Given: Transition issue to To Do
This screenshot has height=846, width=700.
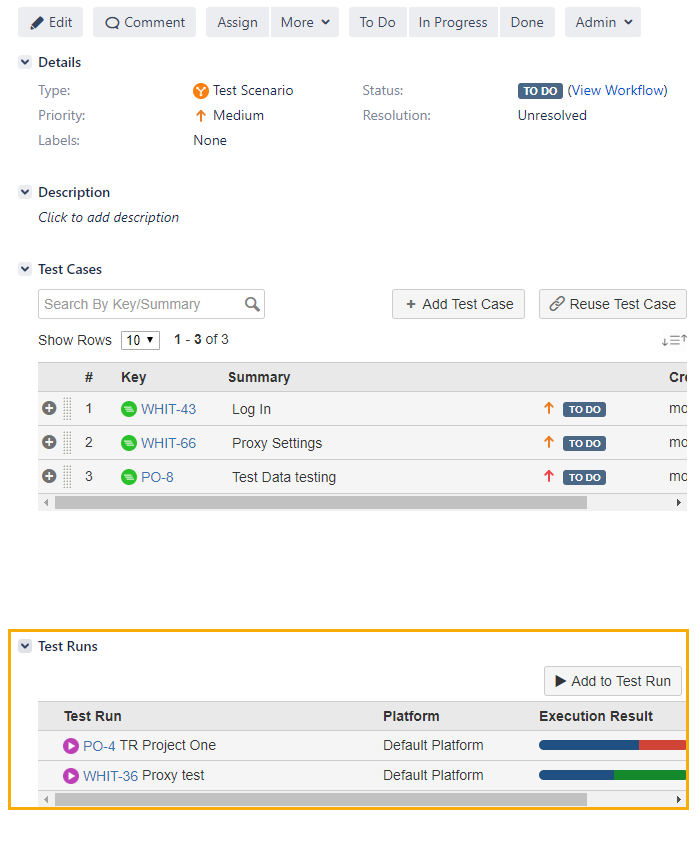Looking at the screenshot, I should click(x=378, y=22).
